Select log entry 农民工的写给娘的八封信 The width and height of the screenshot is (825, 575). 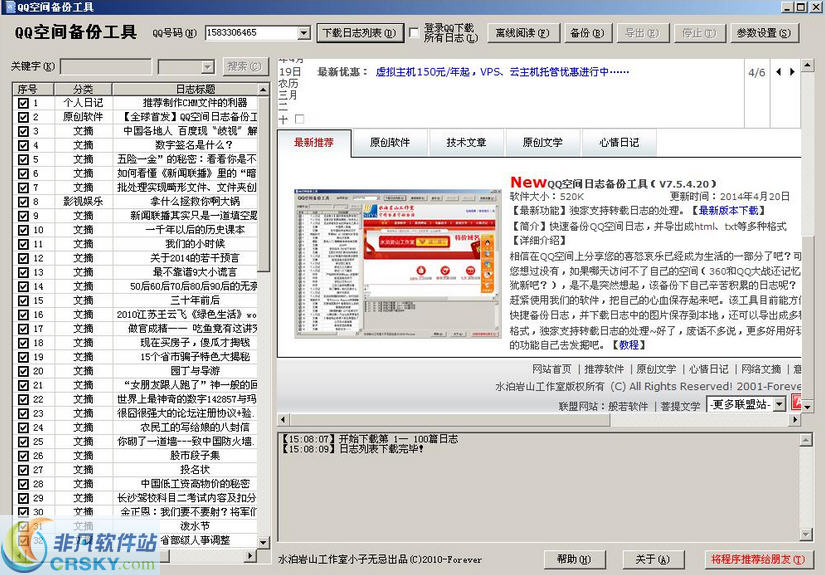click(x=195, y=428)
